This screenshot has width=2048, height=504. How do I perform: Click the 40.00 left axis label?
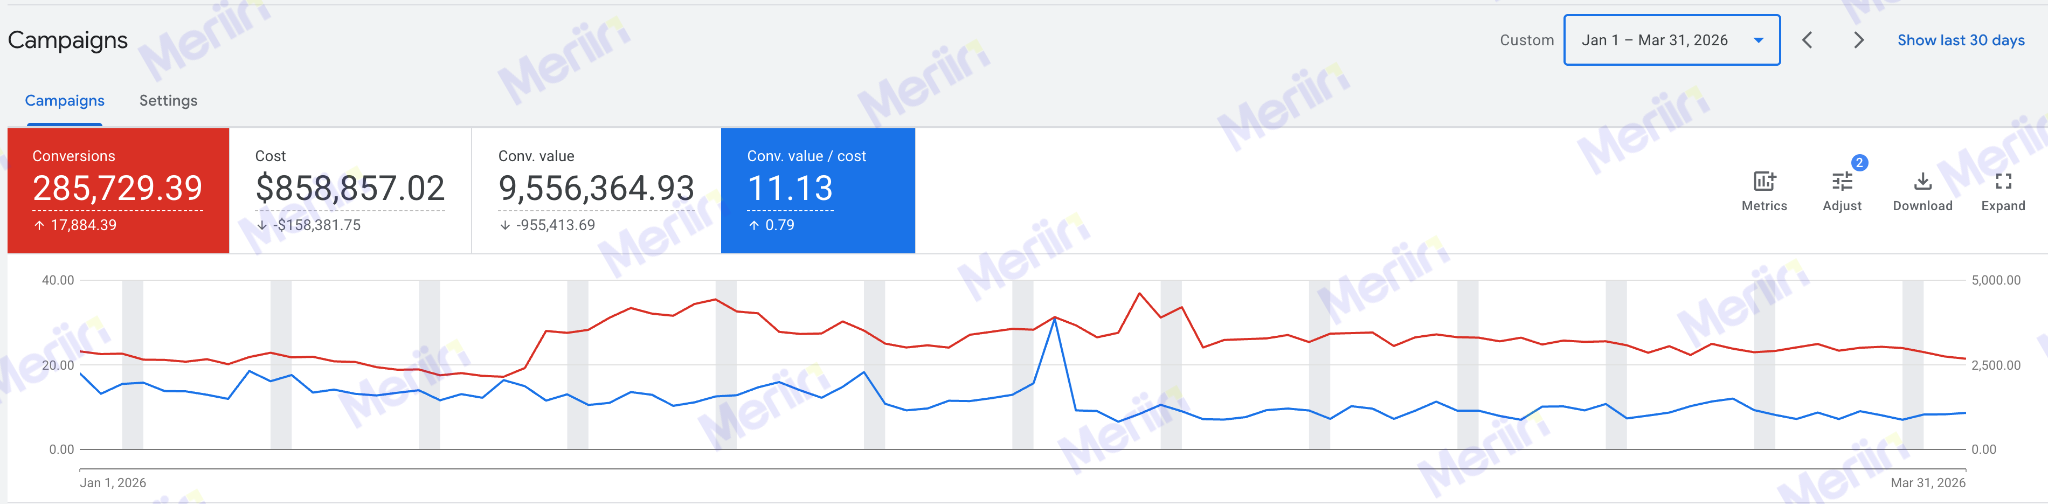(58, 280)
